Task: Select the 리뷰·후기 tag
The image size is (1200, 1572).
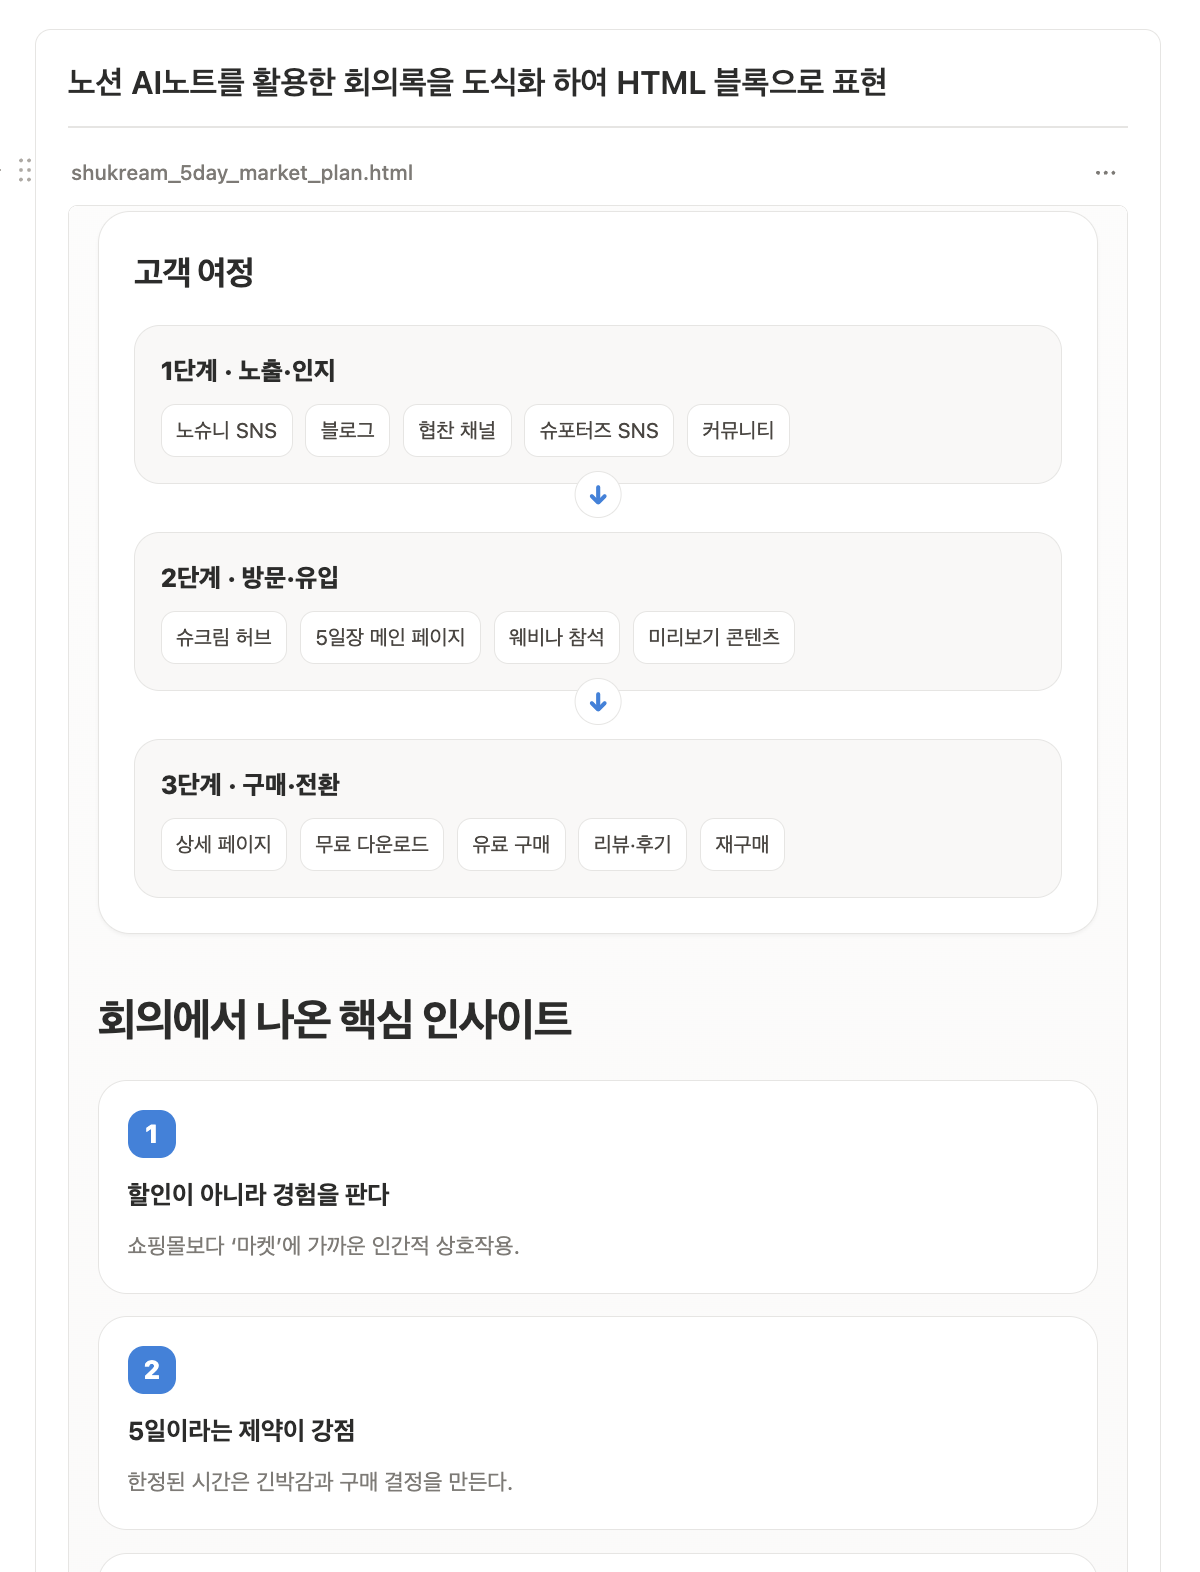Action: 632,844
